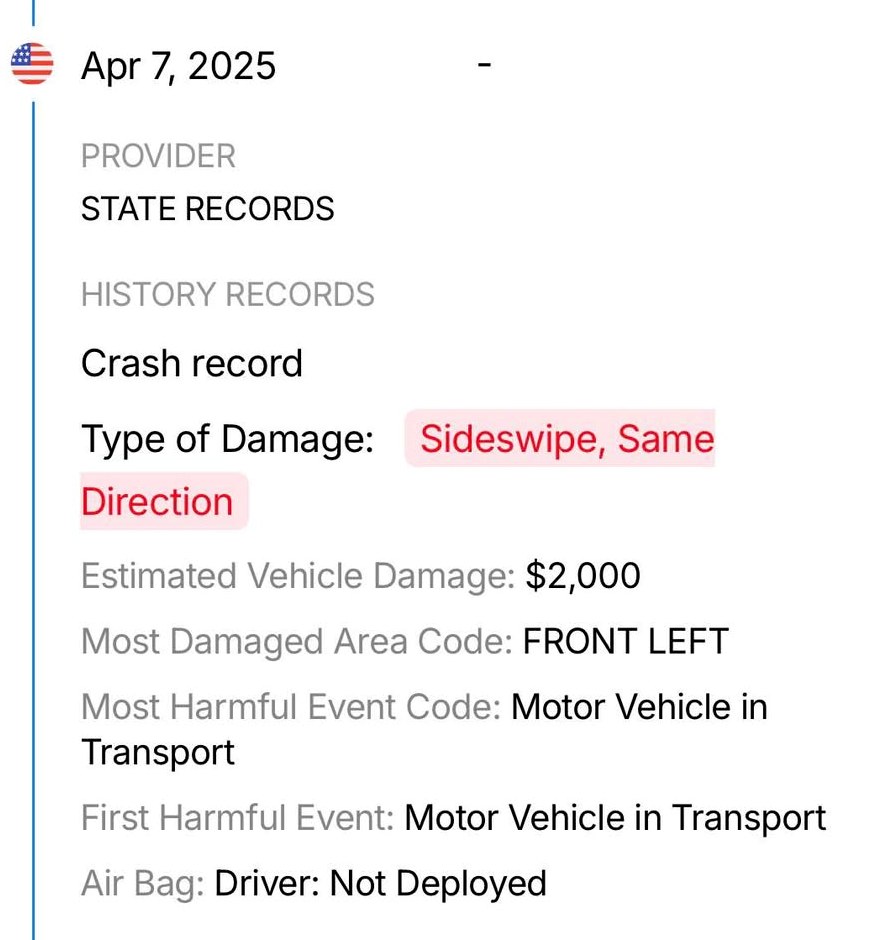This screenshot has height=940, width=876.
Task: Click the Type of Damage label
Action: click(x=227, y=439)
